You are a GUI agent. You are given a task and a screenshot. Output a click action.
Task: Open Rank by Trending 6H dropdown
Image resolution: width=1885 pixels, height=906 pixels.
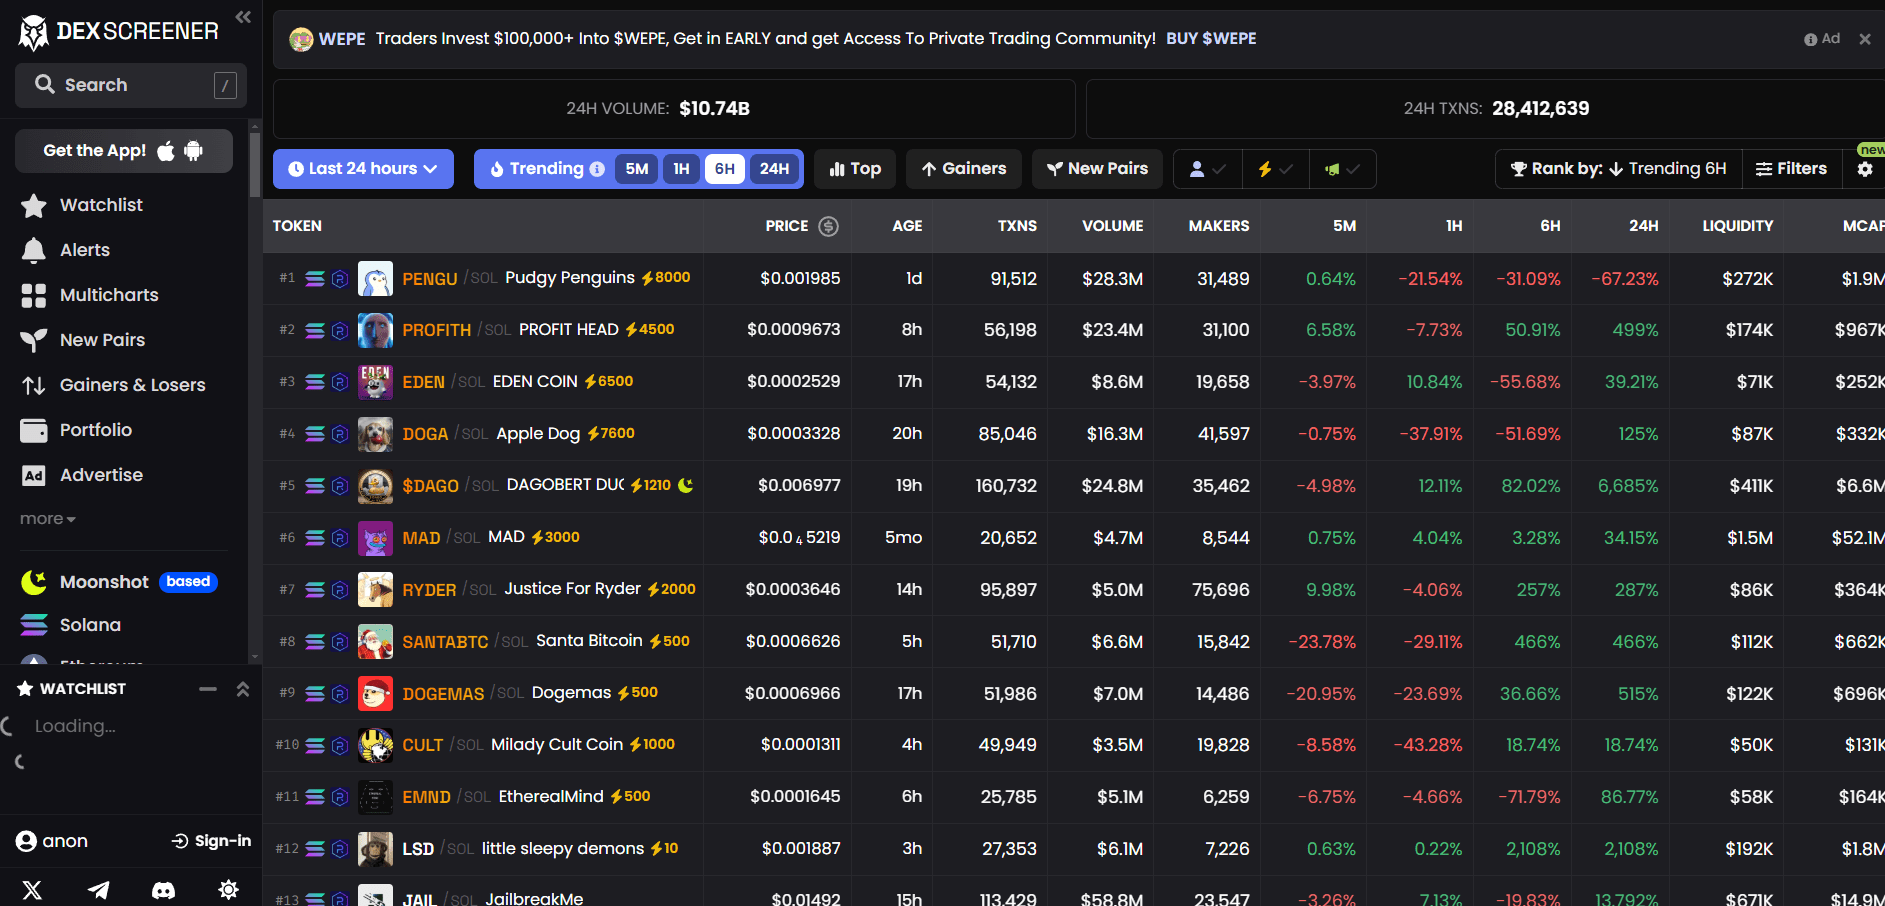(1619, 169)
